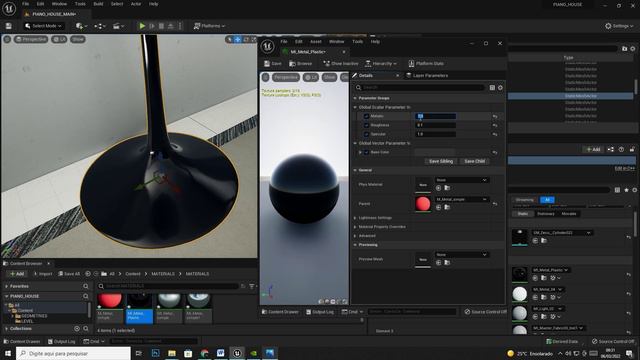Reset Roughness parameter to default
This screenshot has height=360, width=640.
(495, 125)
